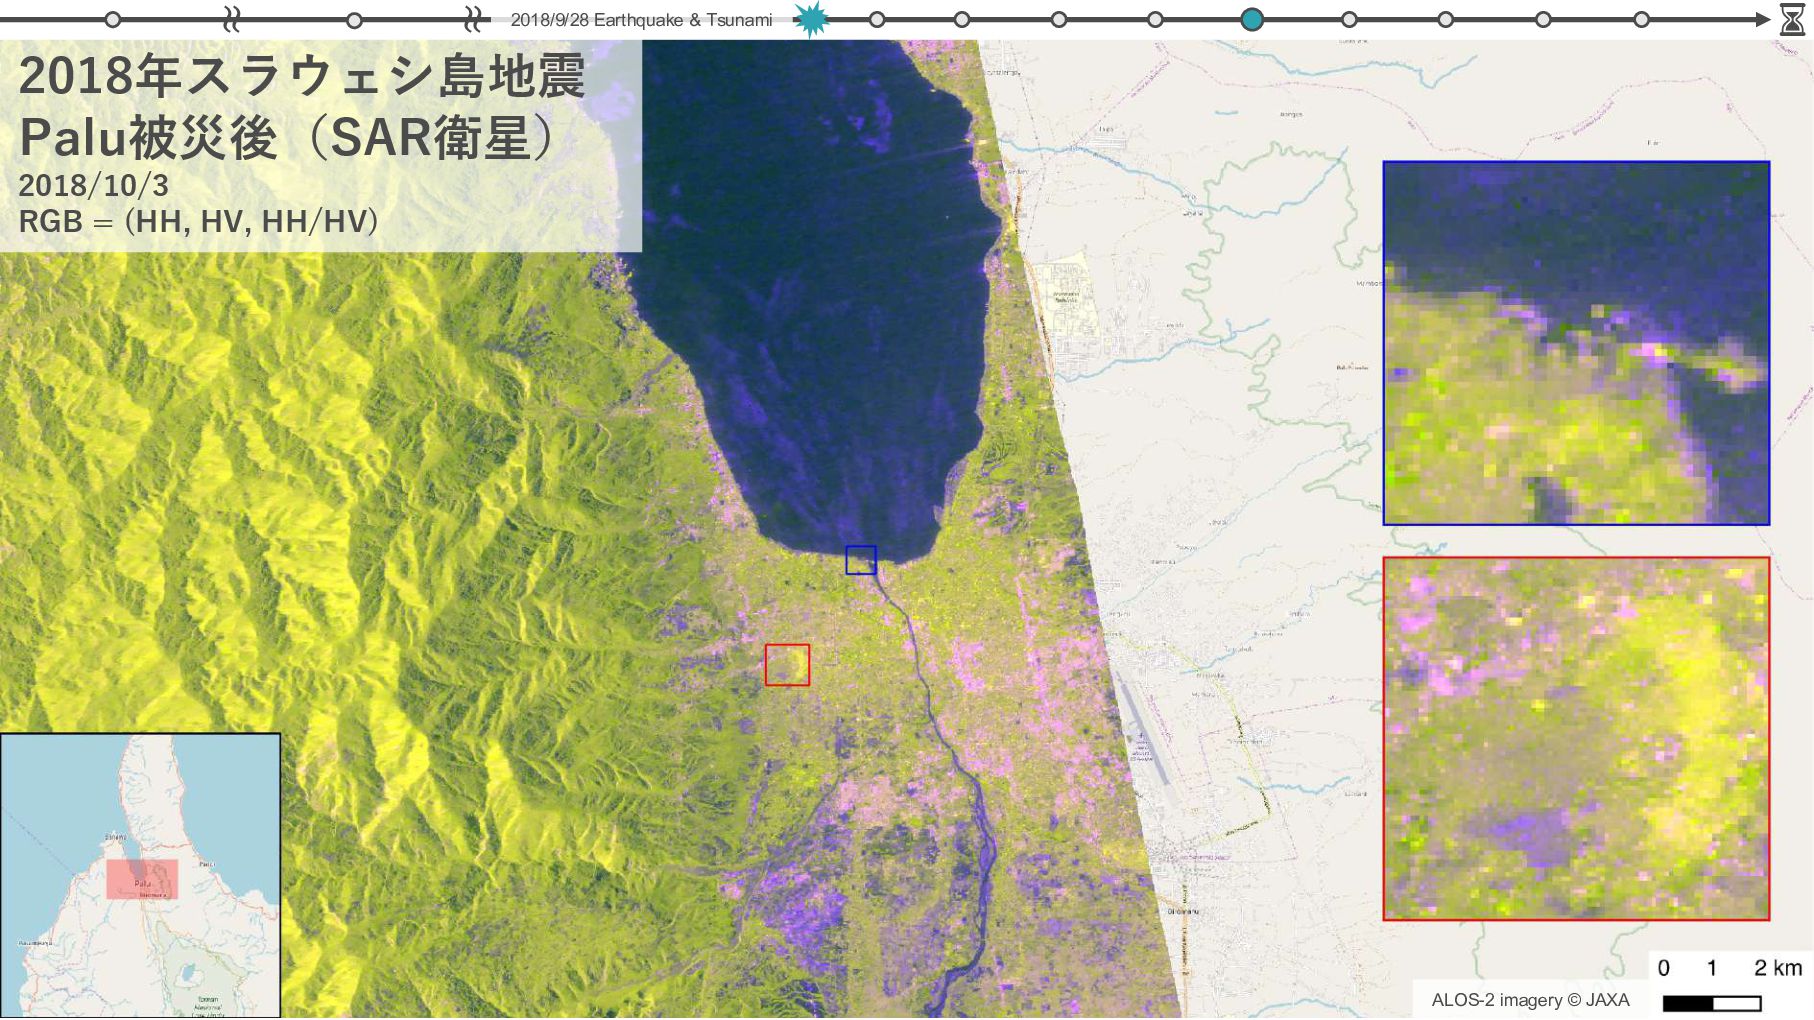Select the first open circle on the timeline

click(113, 19)
